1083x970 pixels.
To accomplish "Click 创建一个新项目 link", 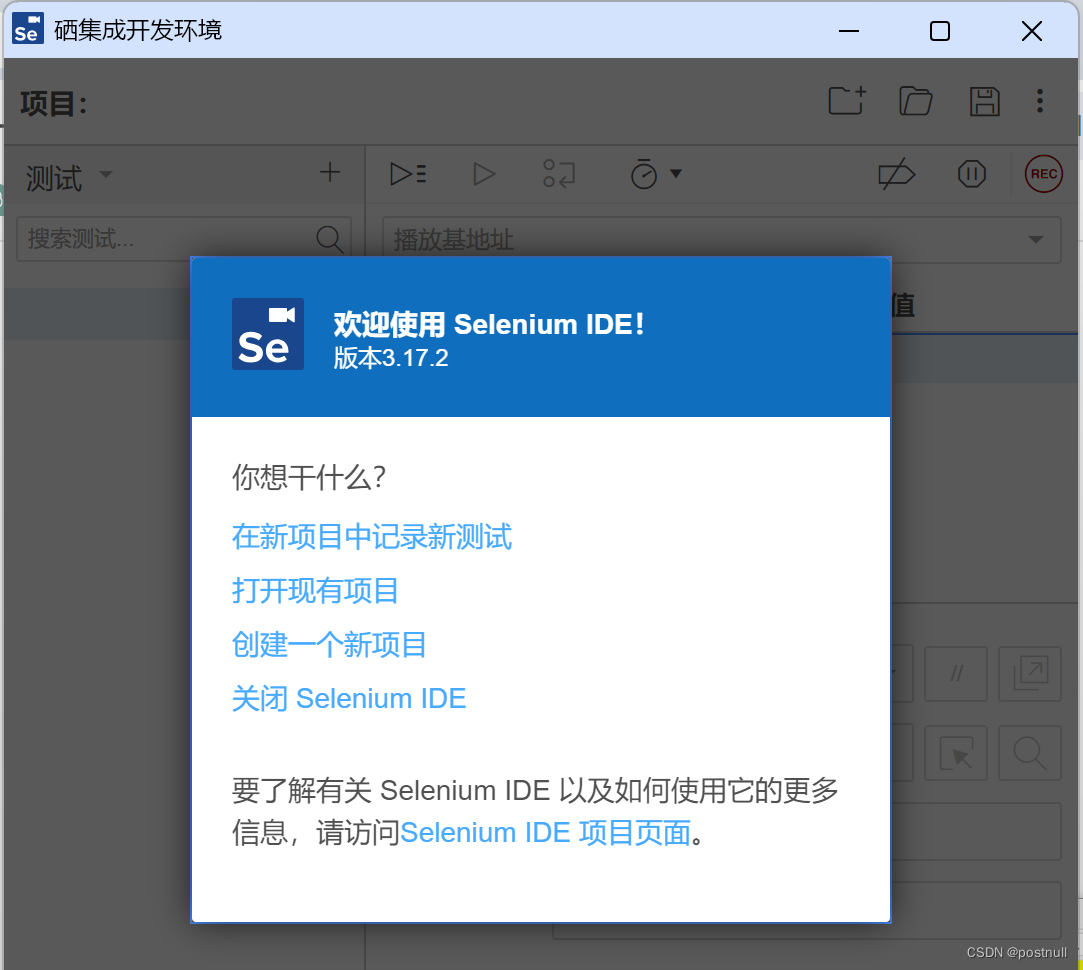I will 329,645.
